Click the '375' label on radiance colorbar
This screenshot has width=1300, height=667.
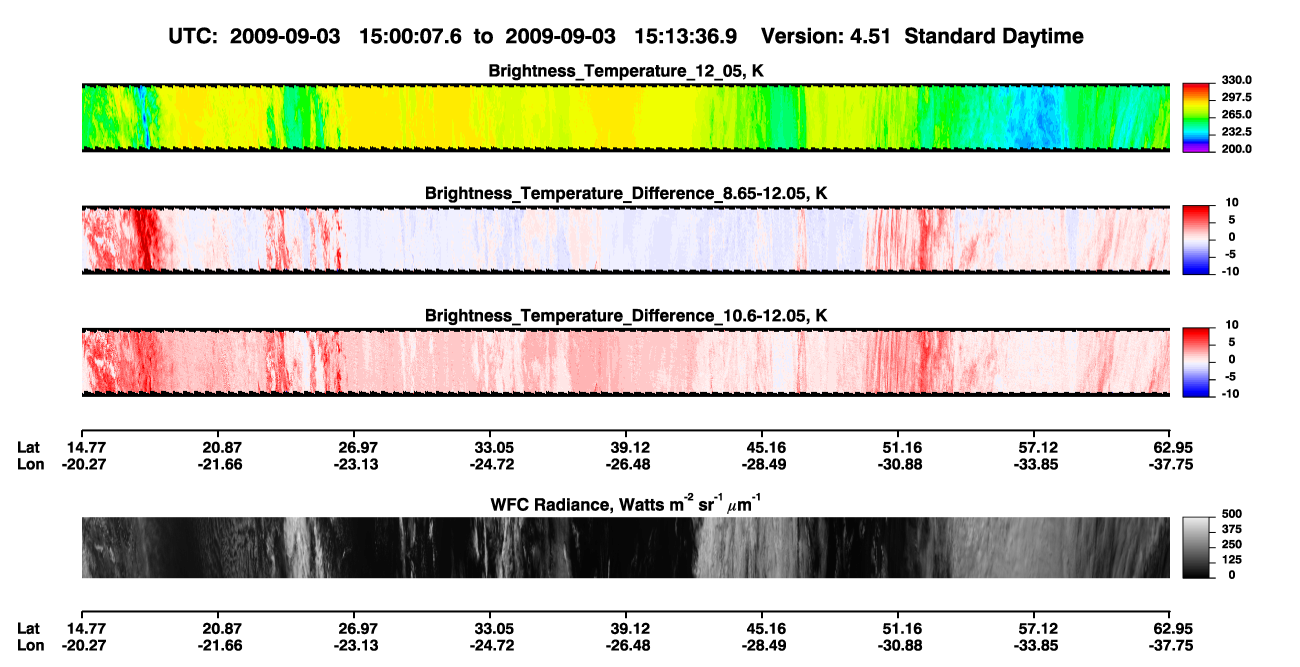1232,529
